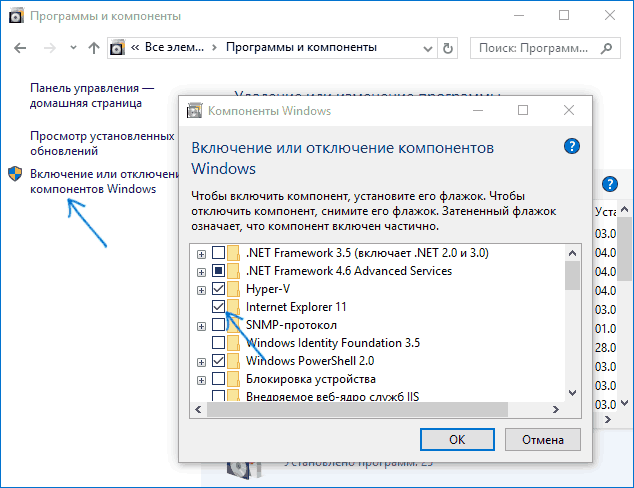Refresh the Programs and Features view
The height and width of the screenshot is (488, 634).
tap(447, 48)
